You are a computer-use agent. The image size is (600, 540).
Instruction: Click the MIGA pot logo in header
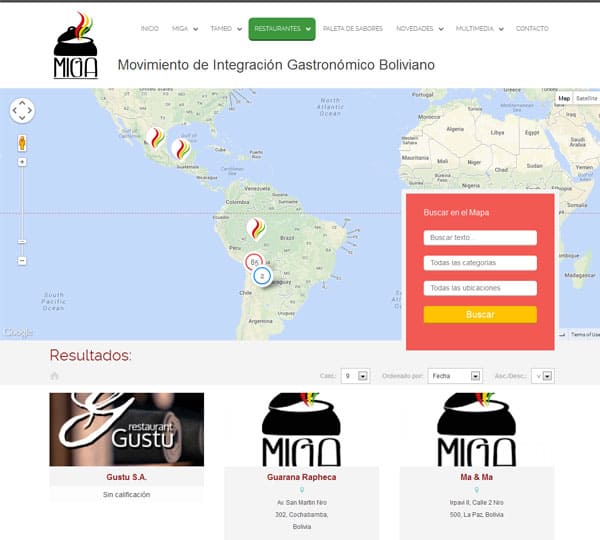point(76,45)
